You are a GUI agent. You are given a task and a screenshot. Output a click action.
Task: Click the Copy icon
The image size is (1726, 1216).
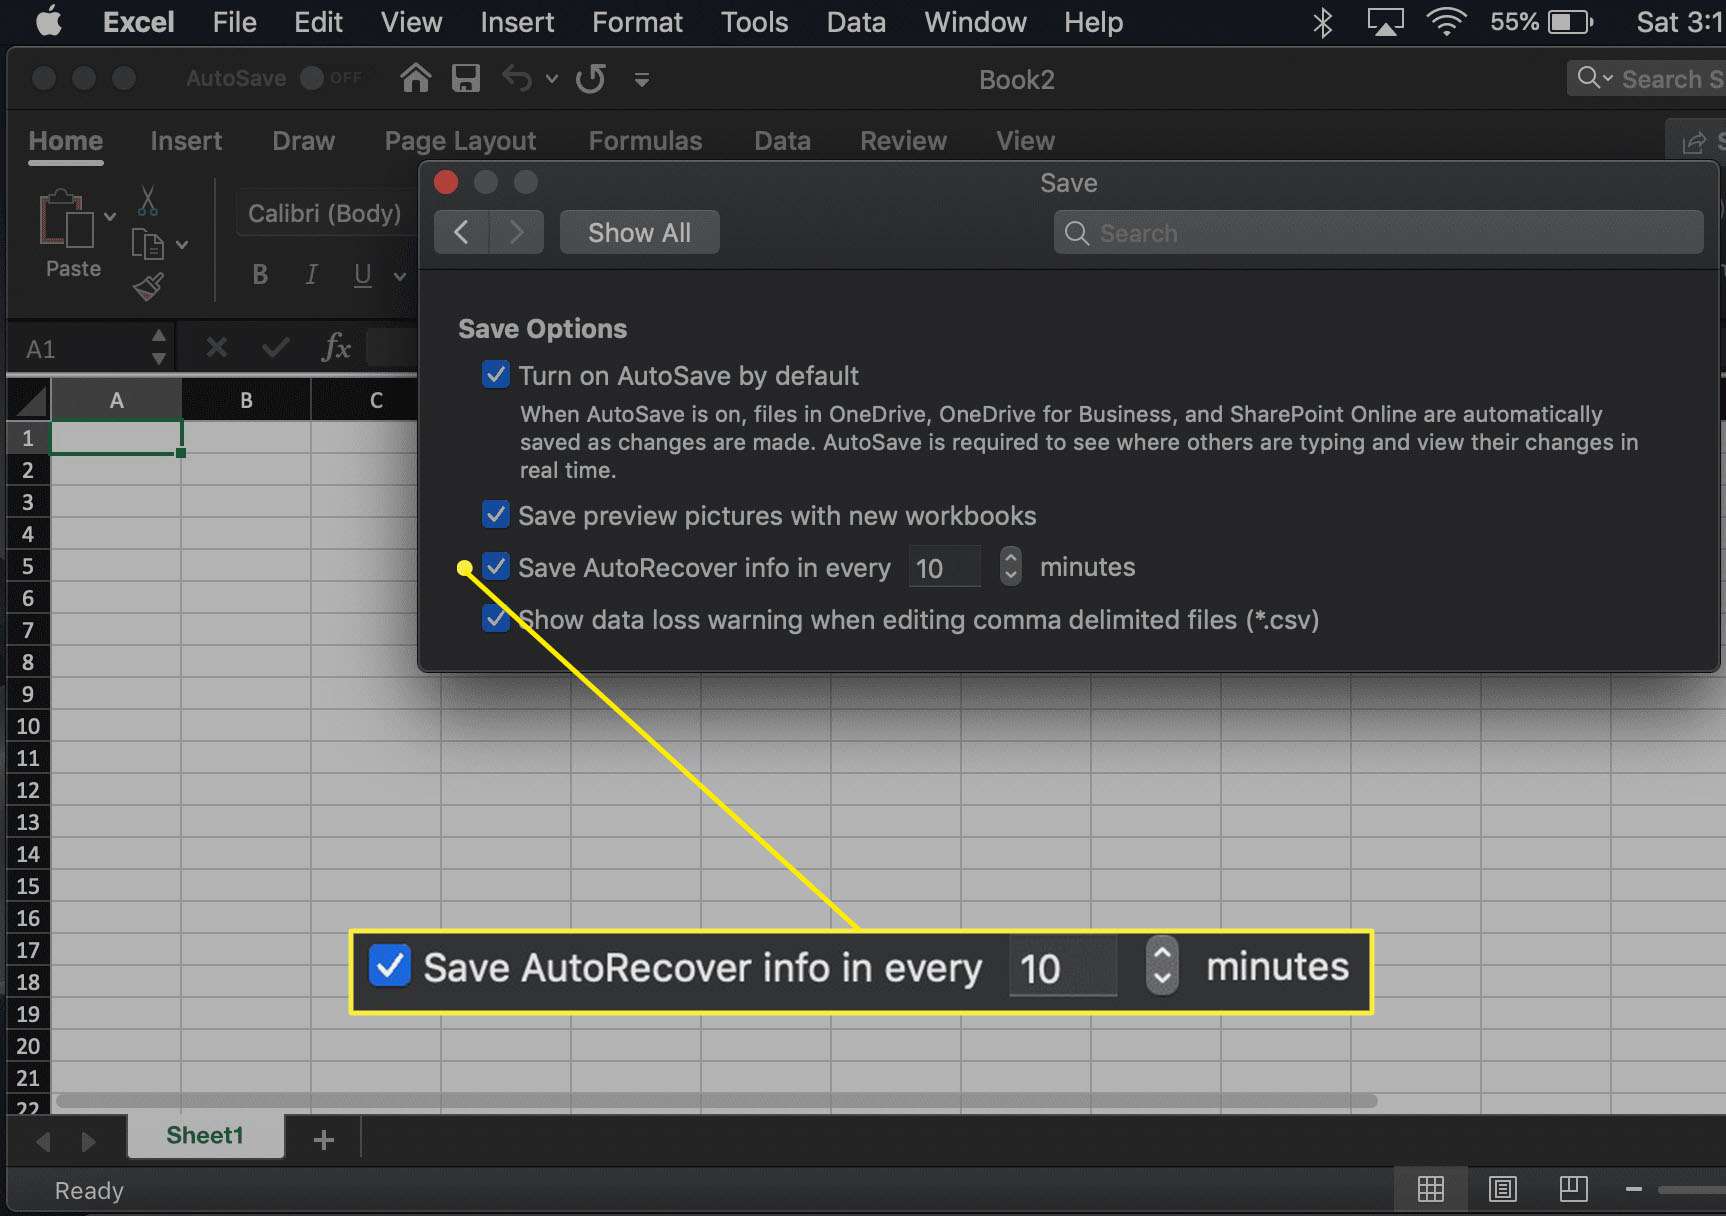pyautogui.click(x=148, y=244)
